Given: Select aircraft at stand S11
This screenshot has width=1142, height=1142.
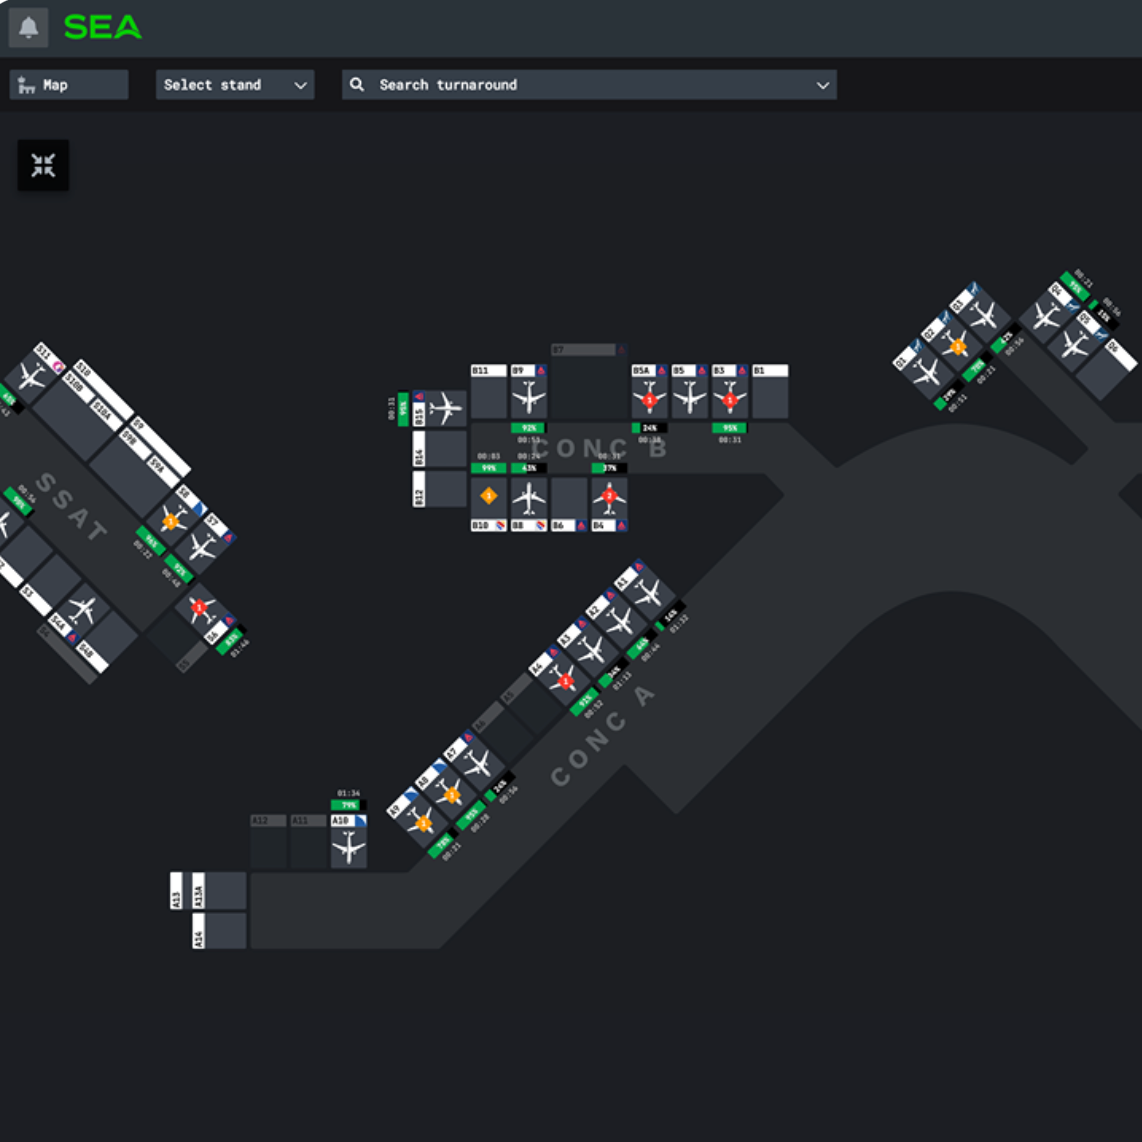Looking at the screenshot, I should 31,376.
